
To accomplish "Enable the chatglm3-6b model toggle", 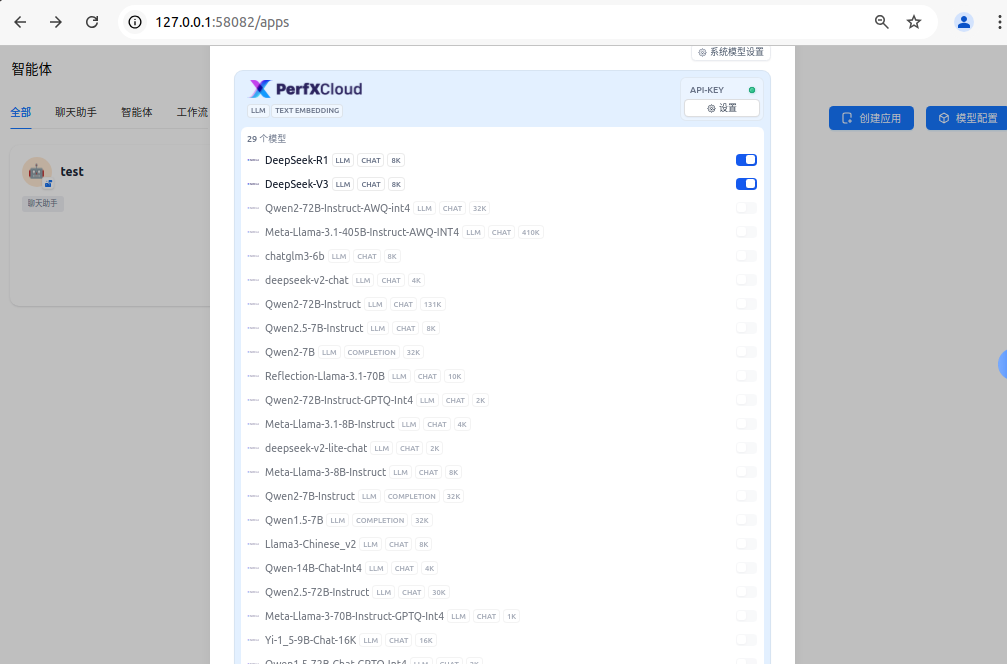I will pos(746,256).
